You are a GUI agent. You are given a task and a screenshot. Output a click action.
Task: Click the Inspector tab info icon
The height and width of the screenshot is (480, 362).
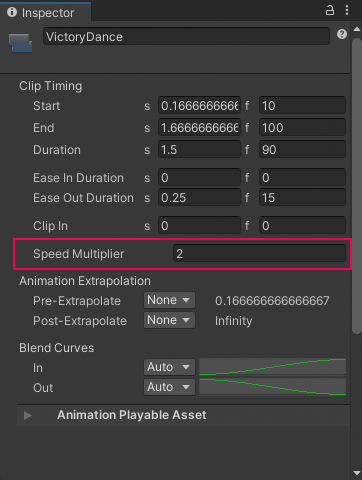pos(12,12)
